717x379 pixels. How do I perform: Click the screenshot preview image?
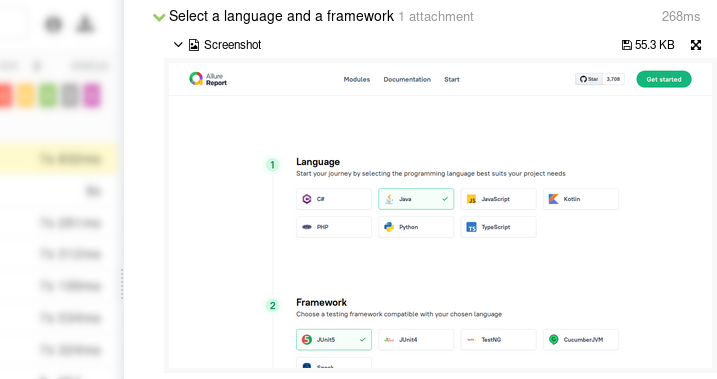pos(440,215)
